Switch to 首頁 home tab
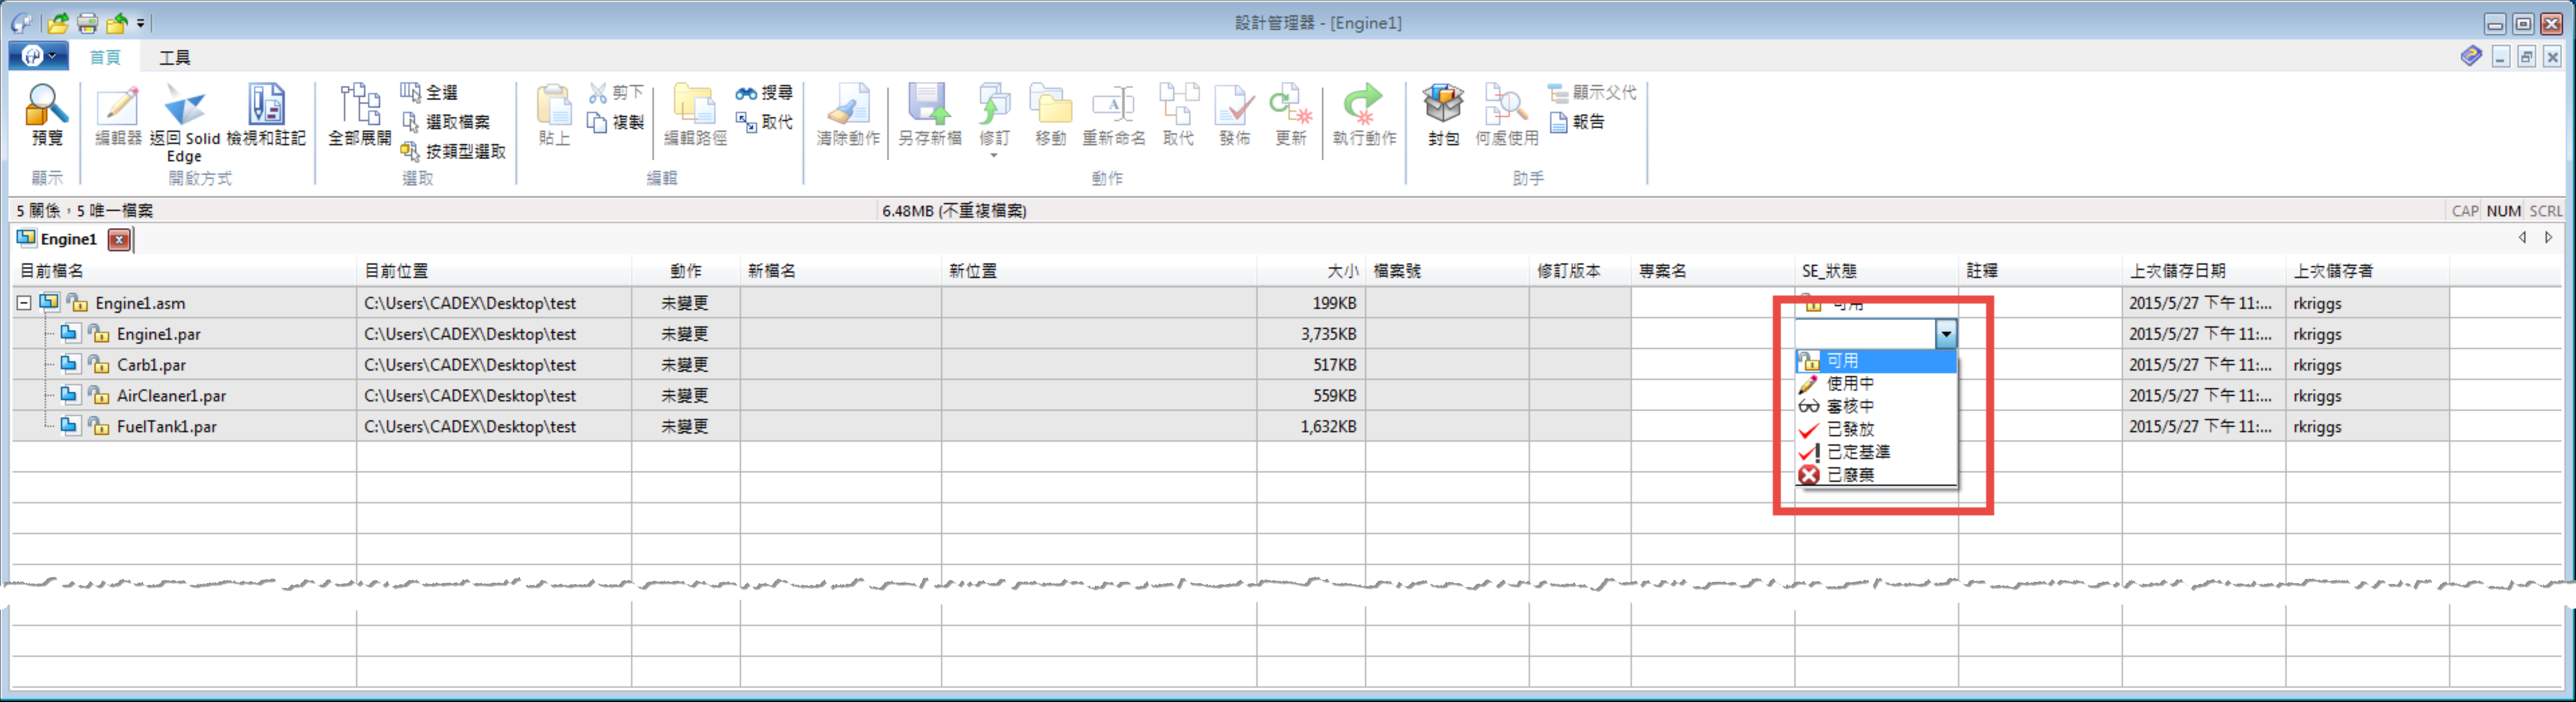2576x702 pixels. tap(105, 57)
